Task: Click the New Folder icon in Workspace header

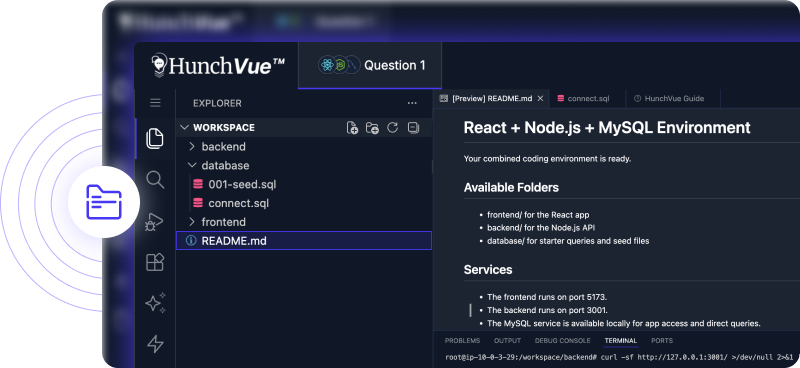Action: click(372, 128)
